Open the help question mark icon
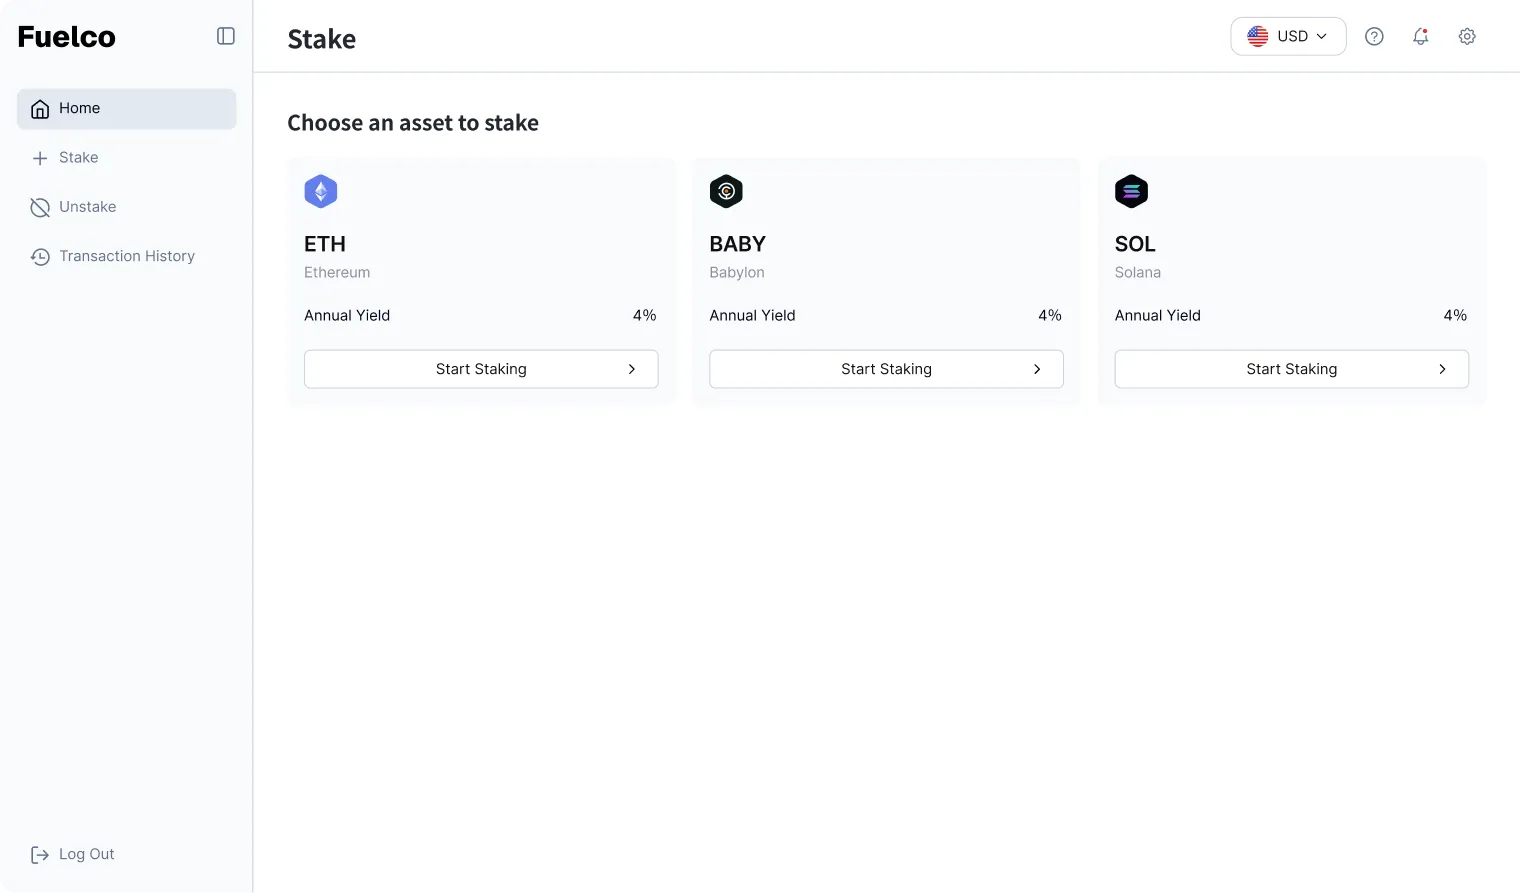Screen dimensions: 1520x893 1374,36
